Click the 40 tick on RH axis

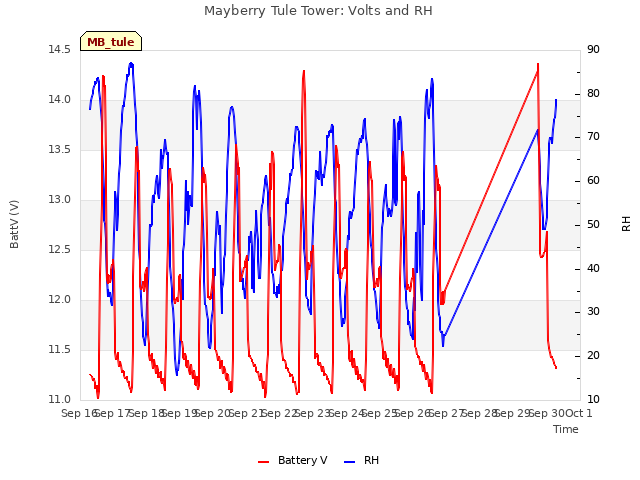pyautogui.click(x=593, y=269)
